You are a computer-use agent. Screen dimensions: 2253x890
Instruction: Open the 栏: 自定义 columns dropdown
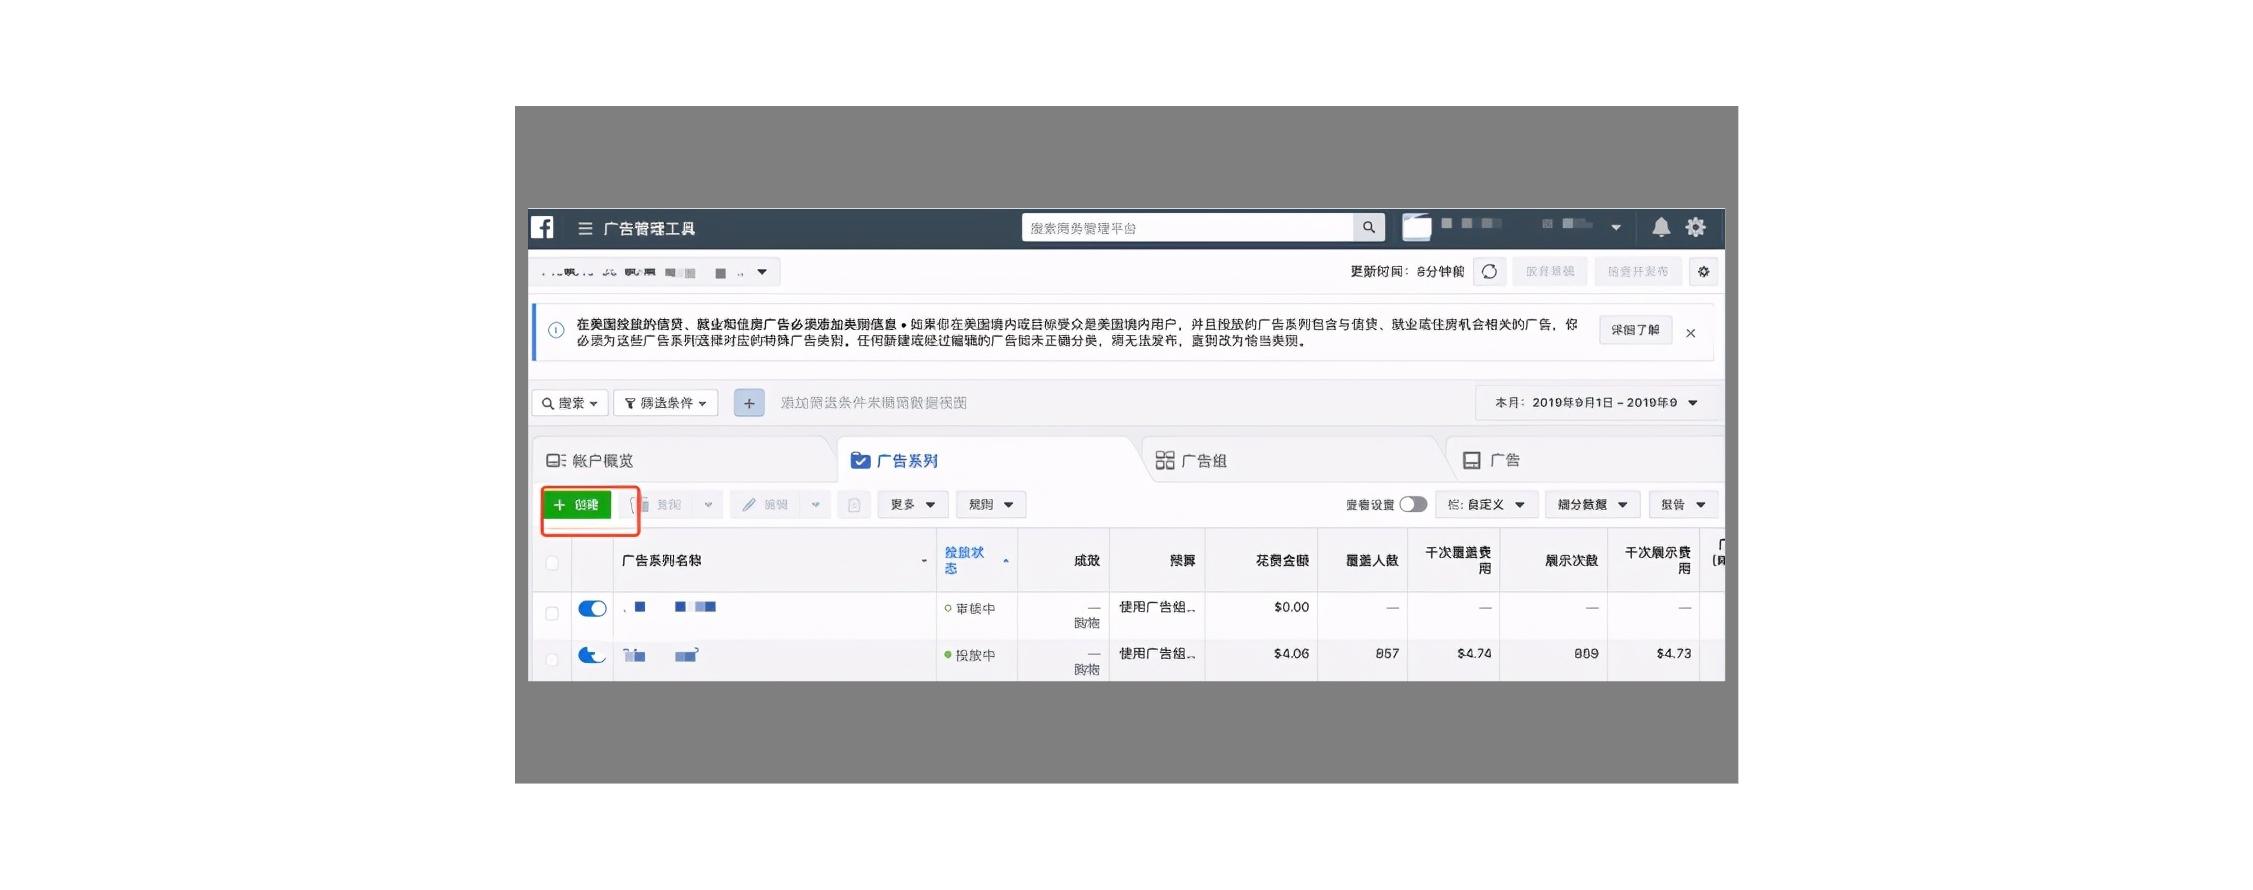coord(1487,505)
